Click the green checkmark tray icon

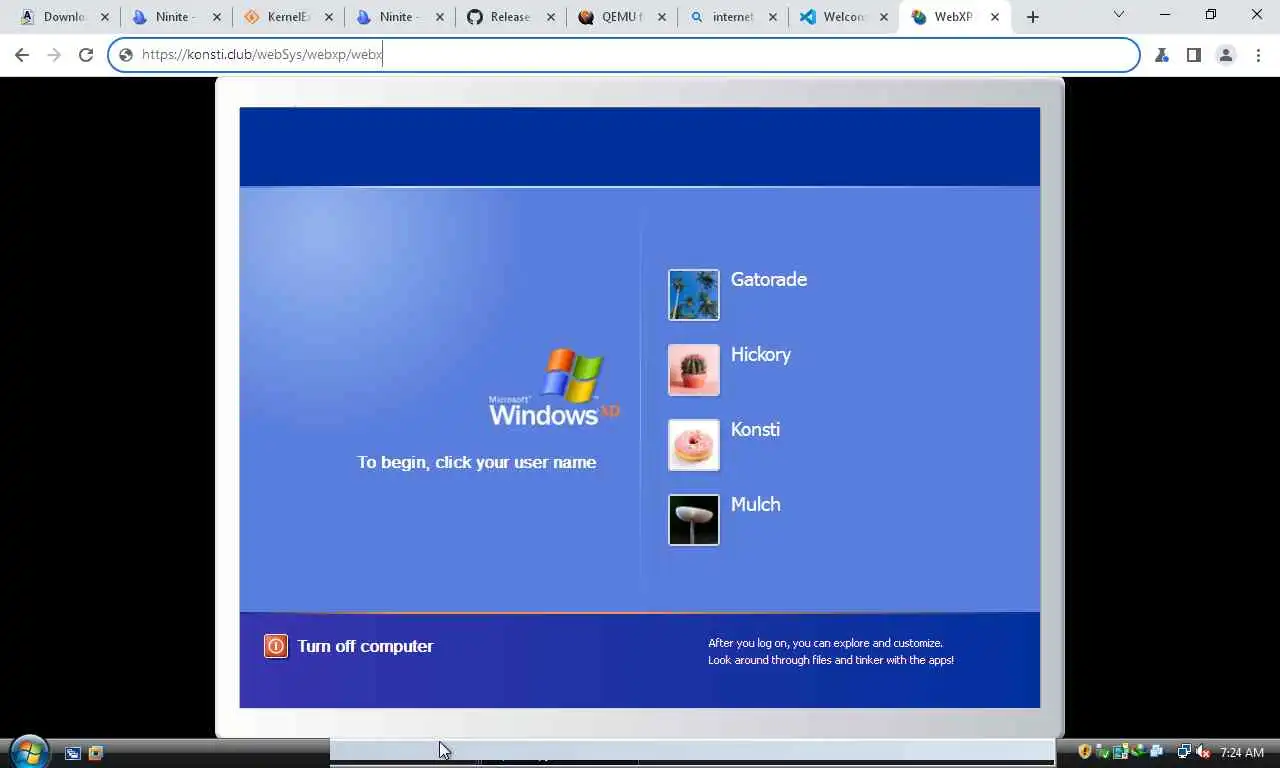click(x=1103, y=752)
